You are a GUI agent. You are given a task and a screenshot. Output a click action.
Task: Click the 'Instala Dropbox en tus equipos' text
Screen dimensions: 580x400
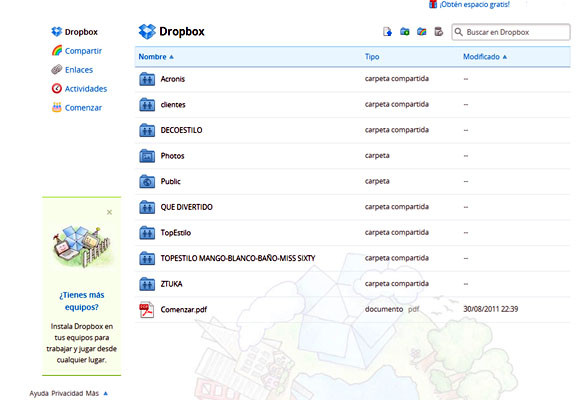(81, 343)
